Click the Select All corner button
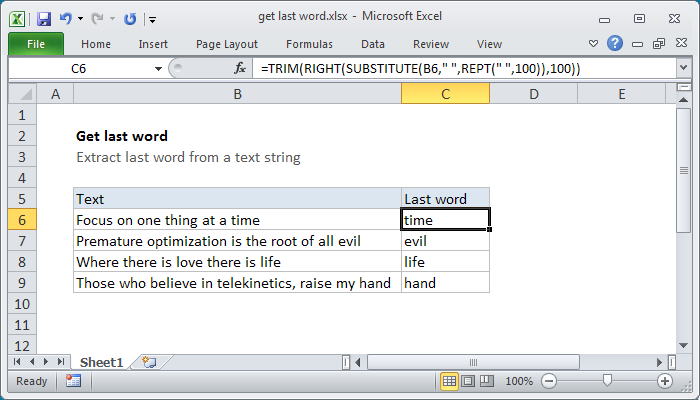 tap(22, 94)
